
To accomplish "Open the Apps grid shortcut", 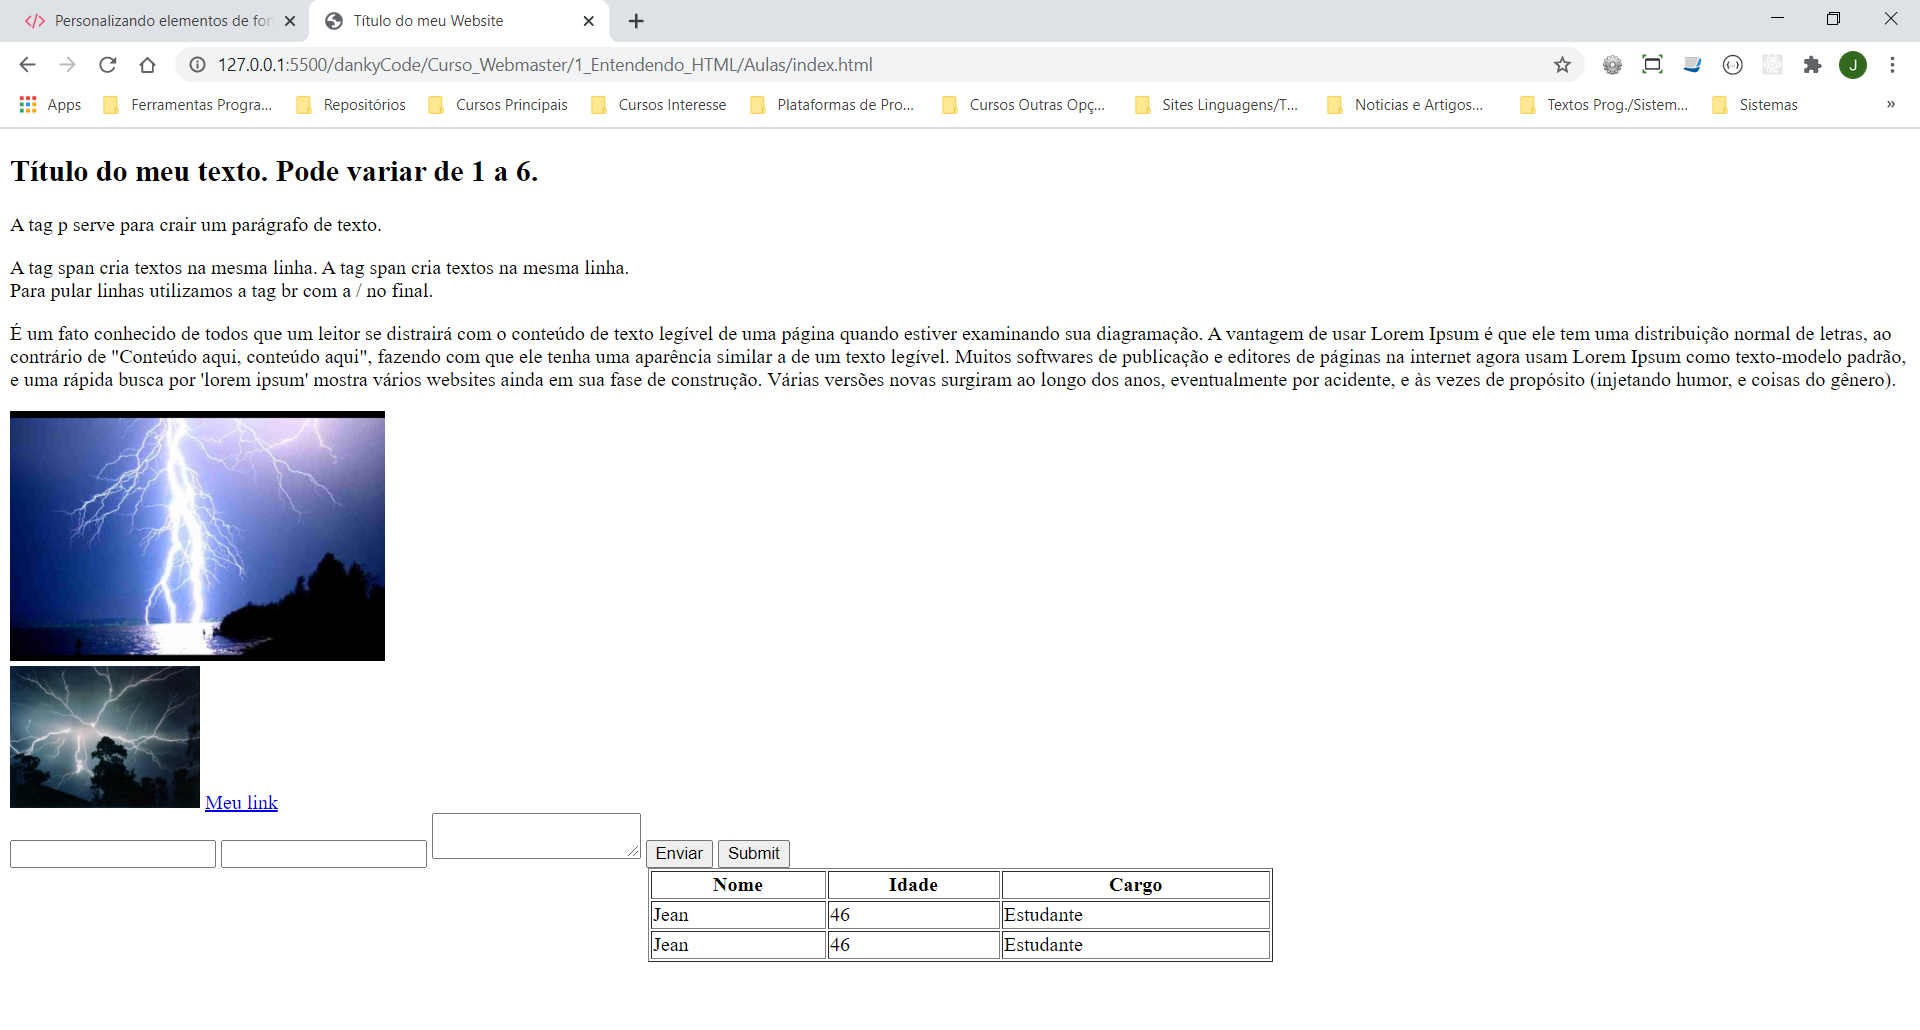I will pyautogui.click(x=50, y=105).
